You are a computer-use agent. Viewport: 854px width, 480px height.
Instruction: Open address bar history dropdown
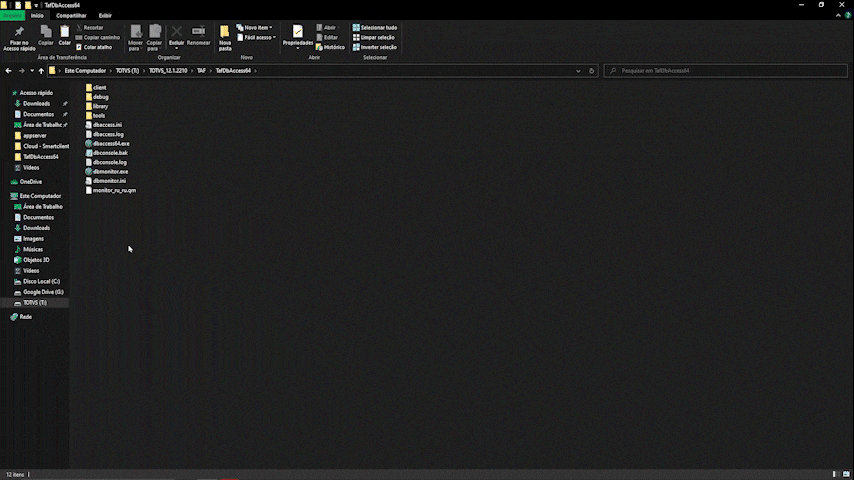(x=578, y=71)
